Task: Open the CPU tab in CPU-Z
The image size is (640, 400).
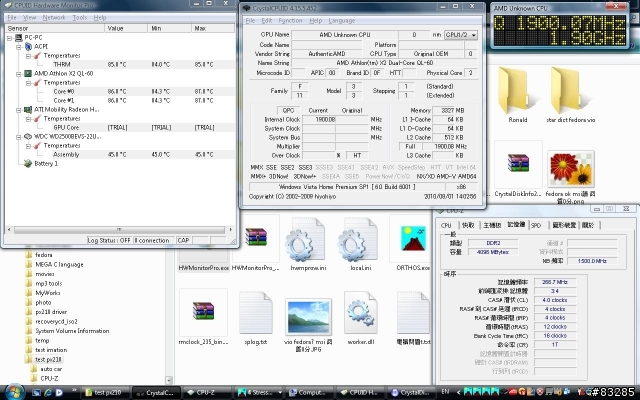Action: [447, 225]
